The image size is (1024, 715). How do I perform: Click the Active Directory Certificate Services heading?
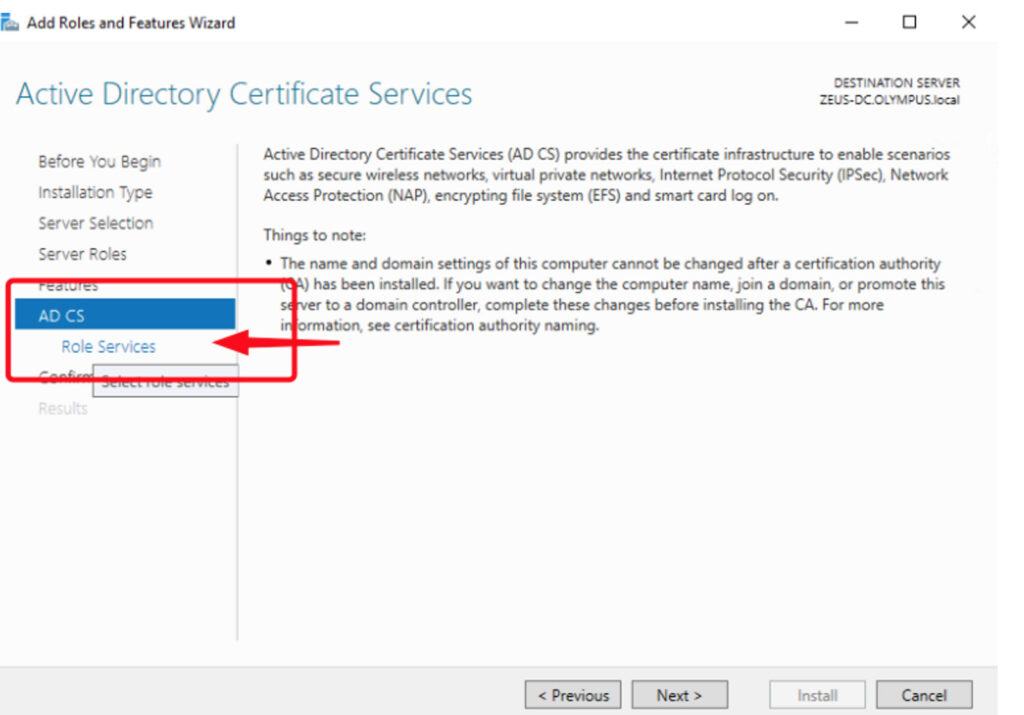click(244, 94)
